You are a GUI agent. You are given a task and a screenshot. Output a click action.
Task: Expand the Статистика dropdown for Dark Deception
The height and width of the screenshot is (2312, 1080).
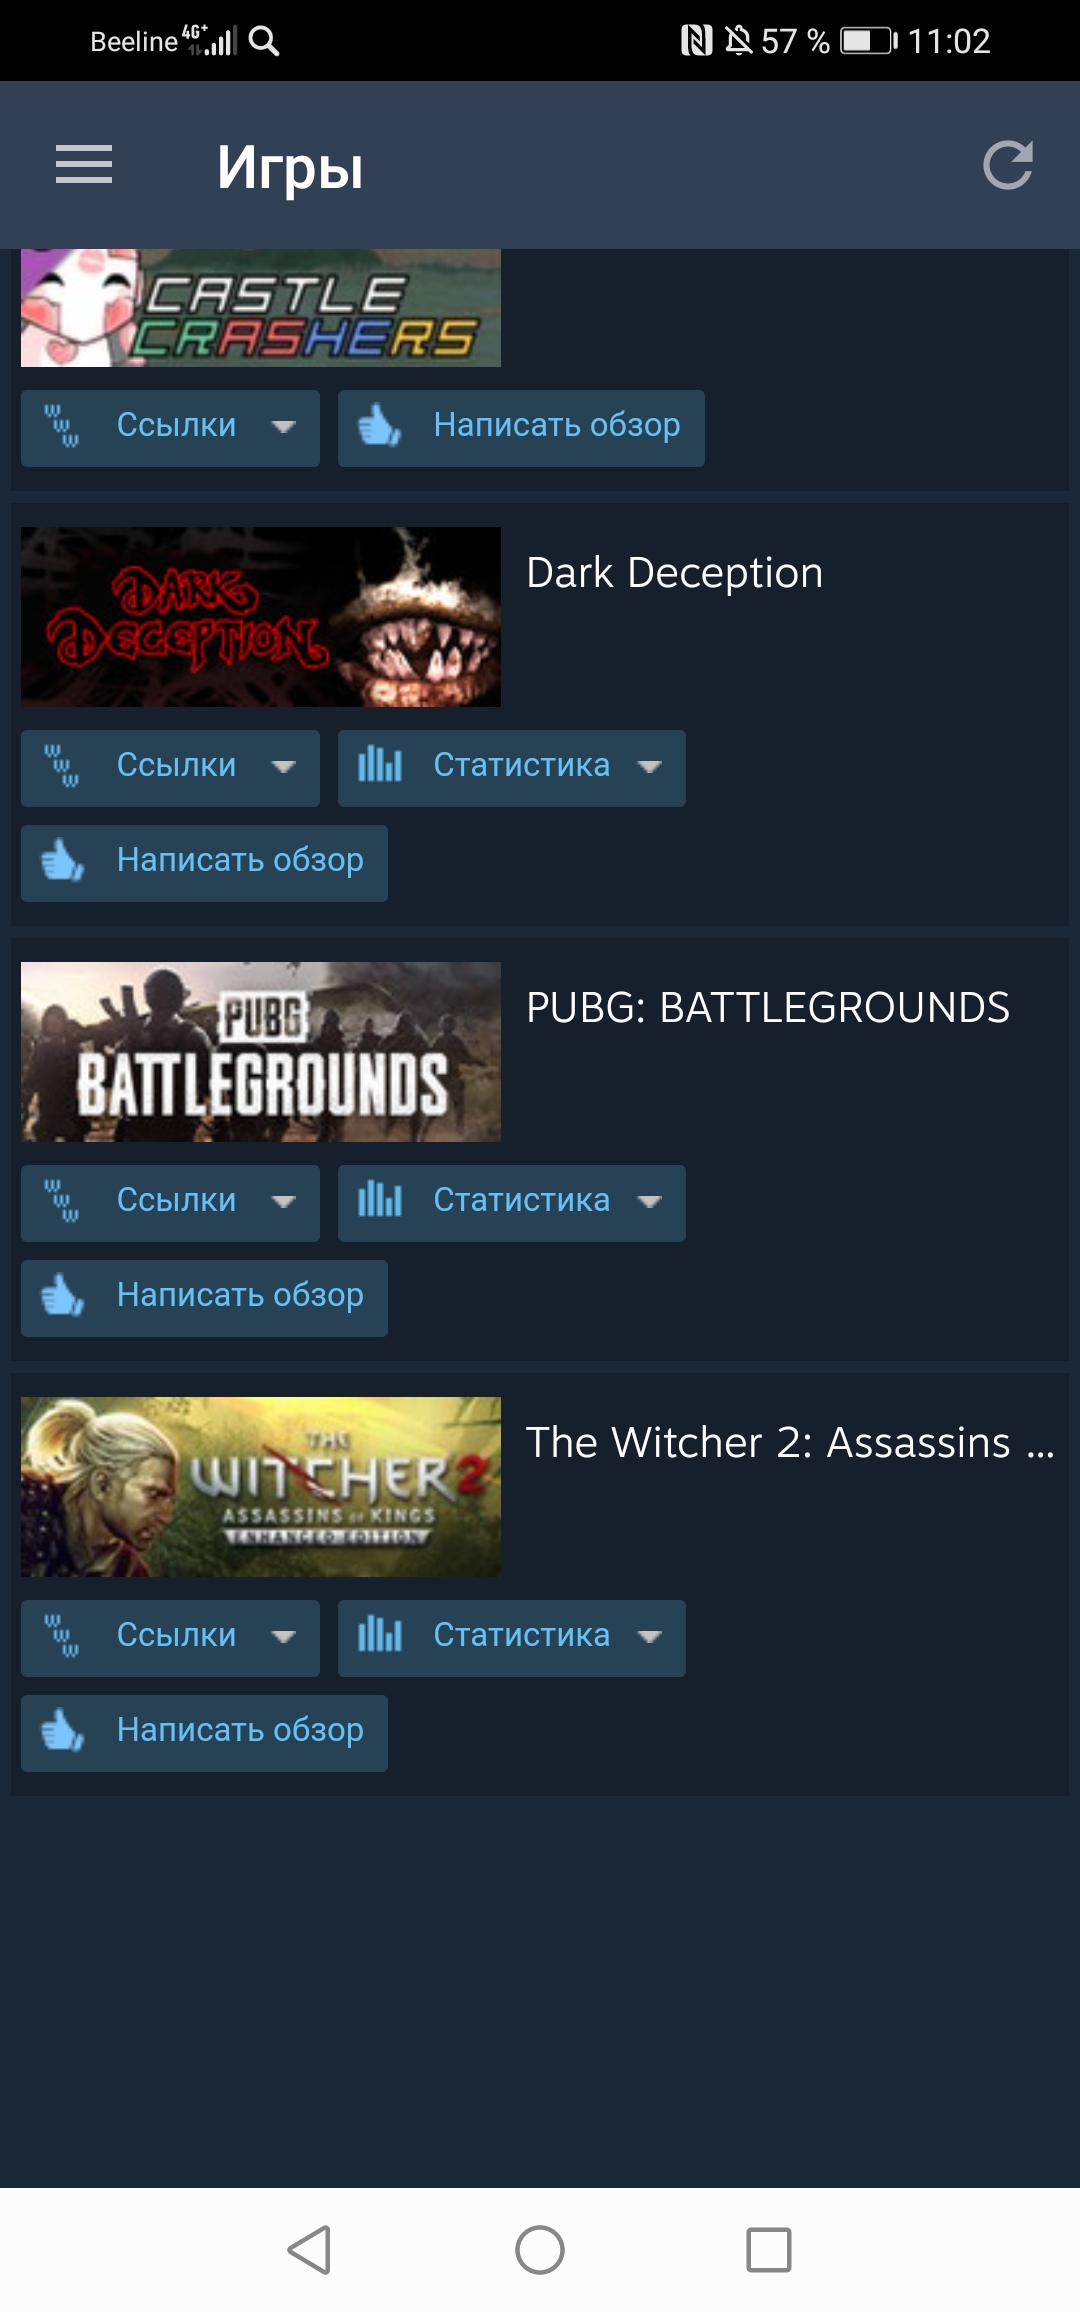tap(512, 768)
